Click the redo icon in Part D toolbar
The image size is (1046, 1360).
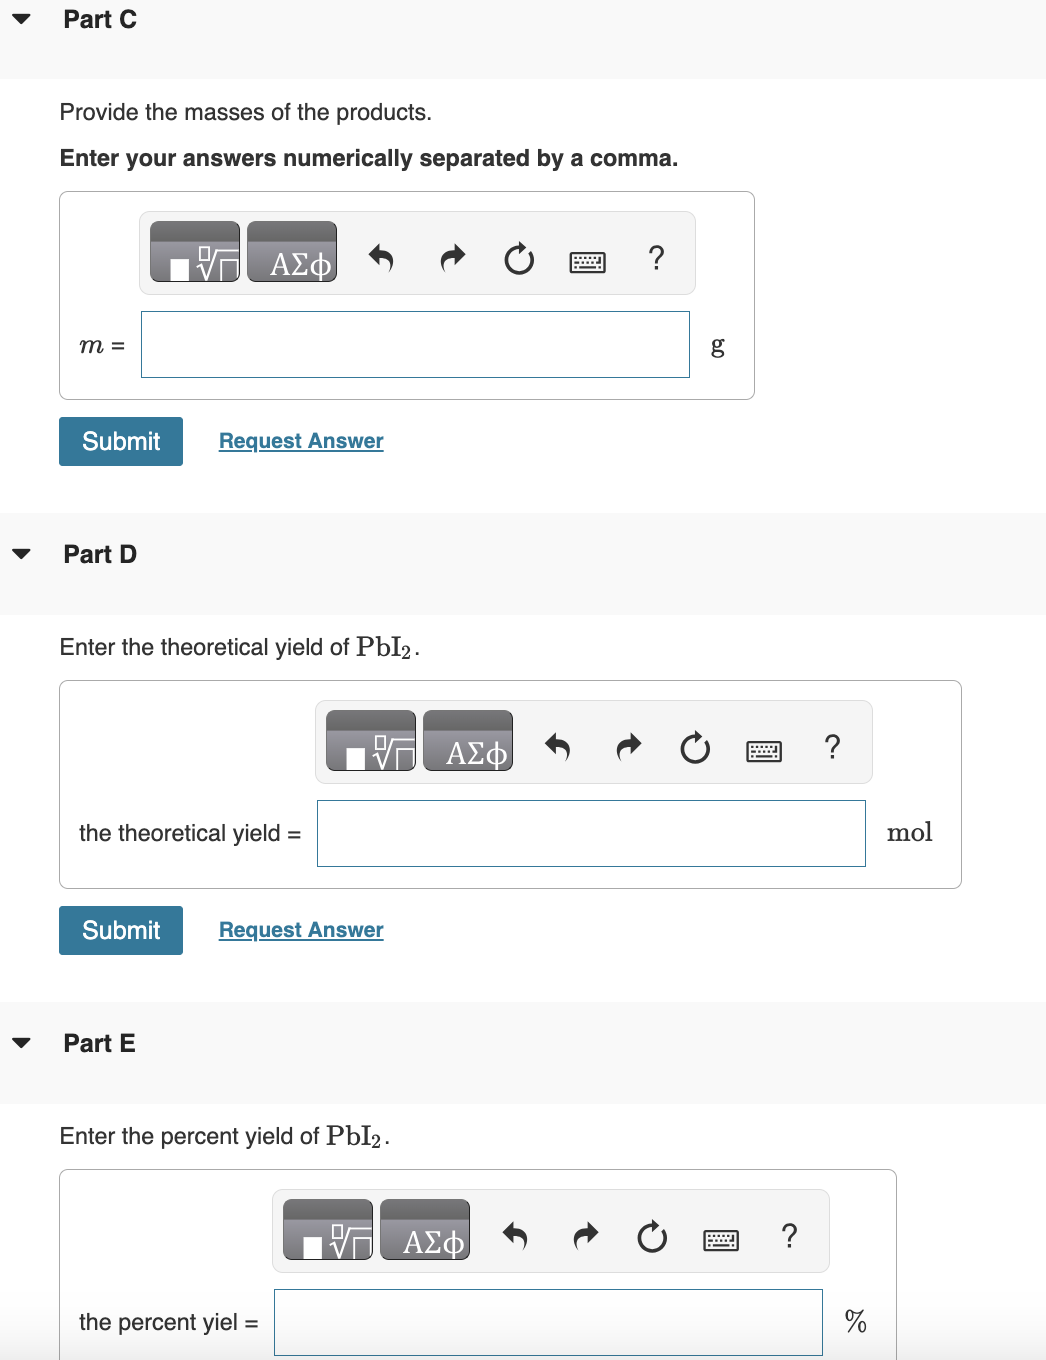[628, 747]
